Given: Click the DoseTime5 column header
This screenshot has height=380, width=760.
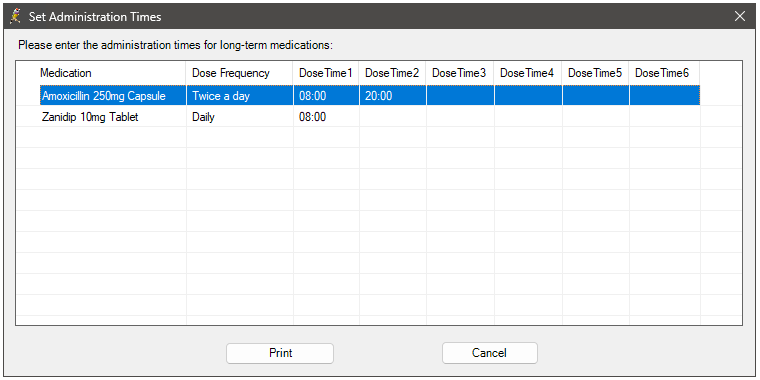Looking at the screenshot, I should (595, 73).
